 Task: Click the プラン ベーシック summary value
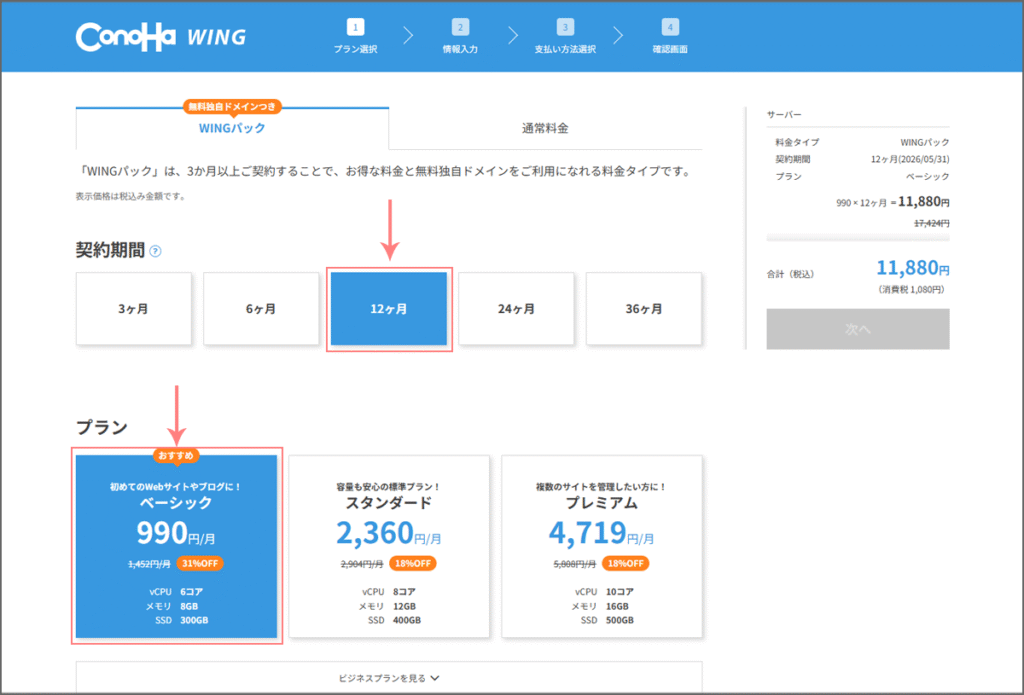coord(927,177)
